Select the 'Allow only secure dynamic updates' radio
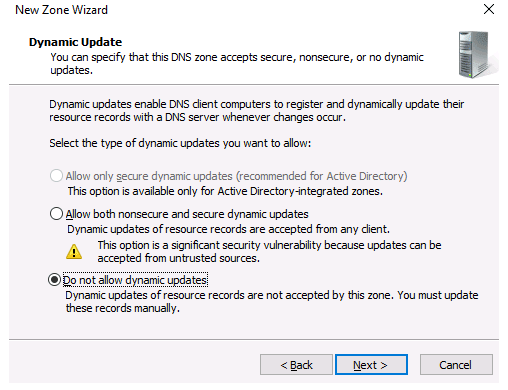The height and width of the screenshot is (390, 508). pos(56,176)
